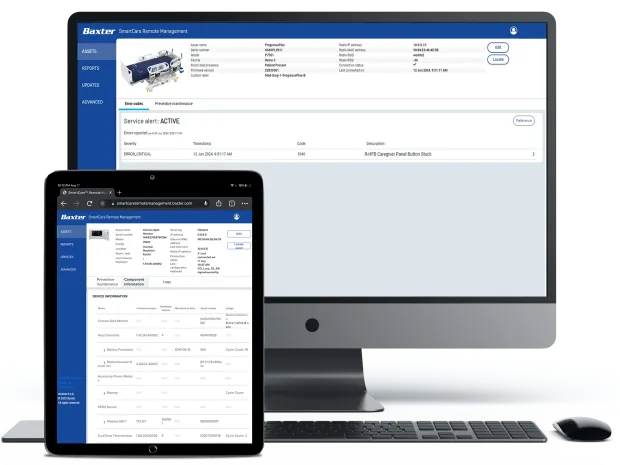Expand the ERROR_CRITICAL row chevron

(533, 154)
